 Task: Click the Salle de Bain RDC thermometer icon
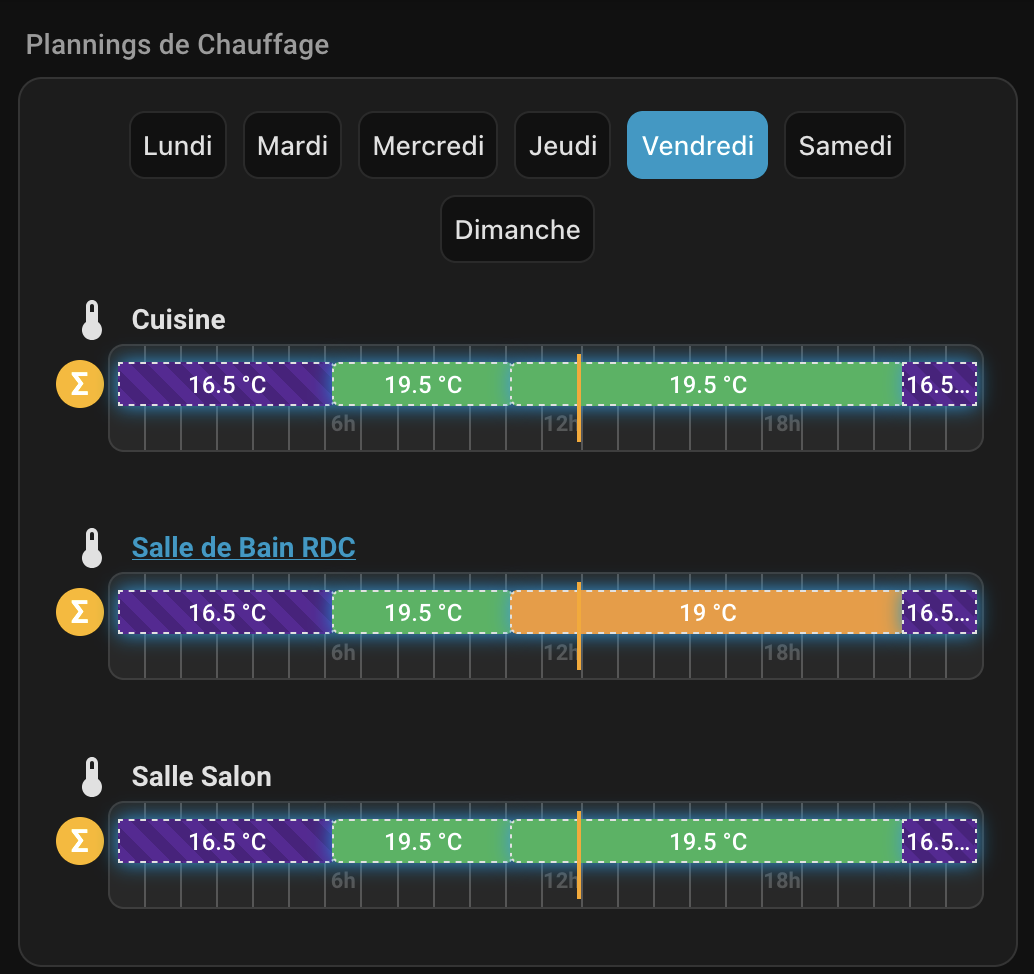click(92, 548)
